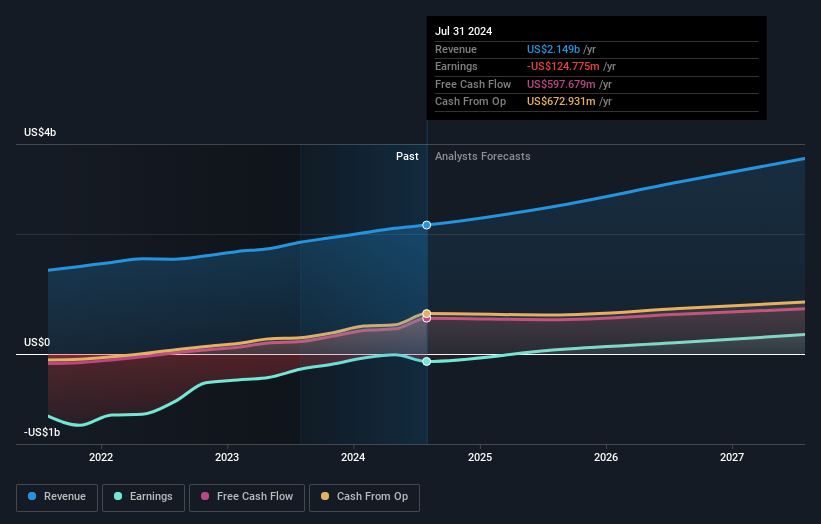Click the US$4b y-axis label
Screen dimensions: 821x524
click(x=40, y=132)
